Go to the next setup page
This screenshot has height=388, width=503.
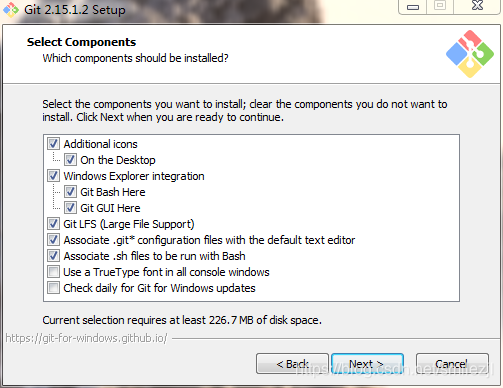click(x=367, y=364)
